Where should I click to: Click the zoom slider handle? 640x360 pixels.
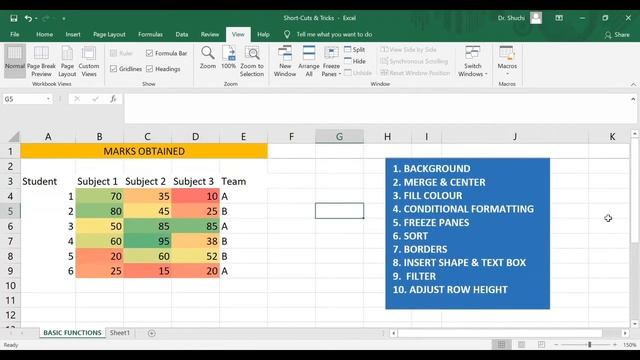[589, 345]
